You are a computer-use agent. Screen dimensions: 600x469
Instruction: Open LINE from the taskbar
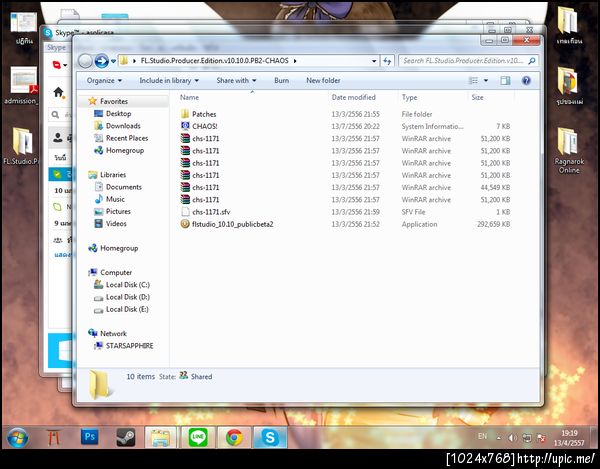click(x=198, y=437)
